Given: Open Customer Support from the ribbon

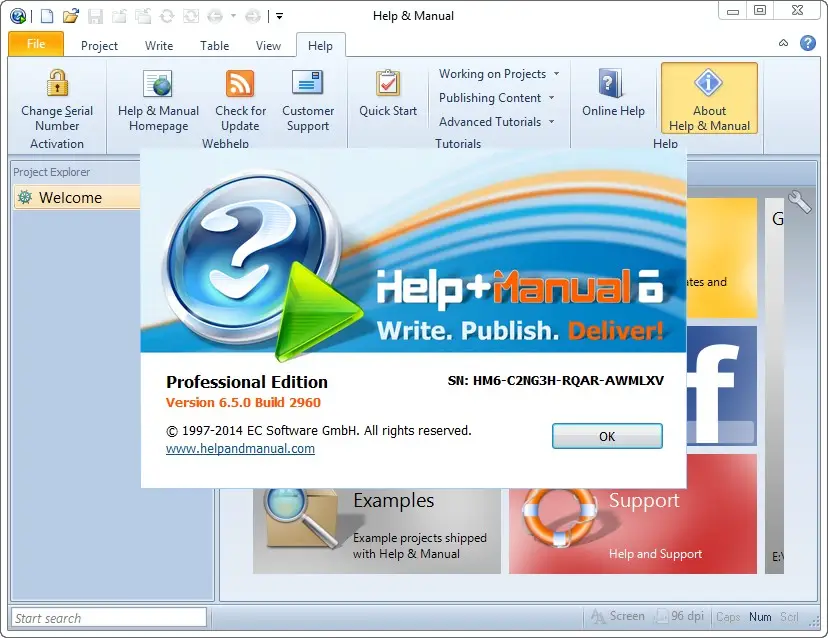Looking at the screenshot, I should [308, 101].
